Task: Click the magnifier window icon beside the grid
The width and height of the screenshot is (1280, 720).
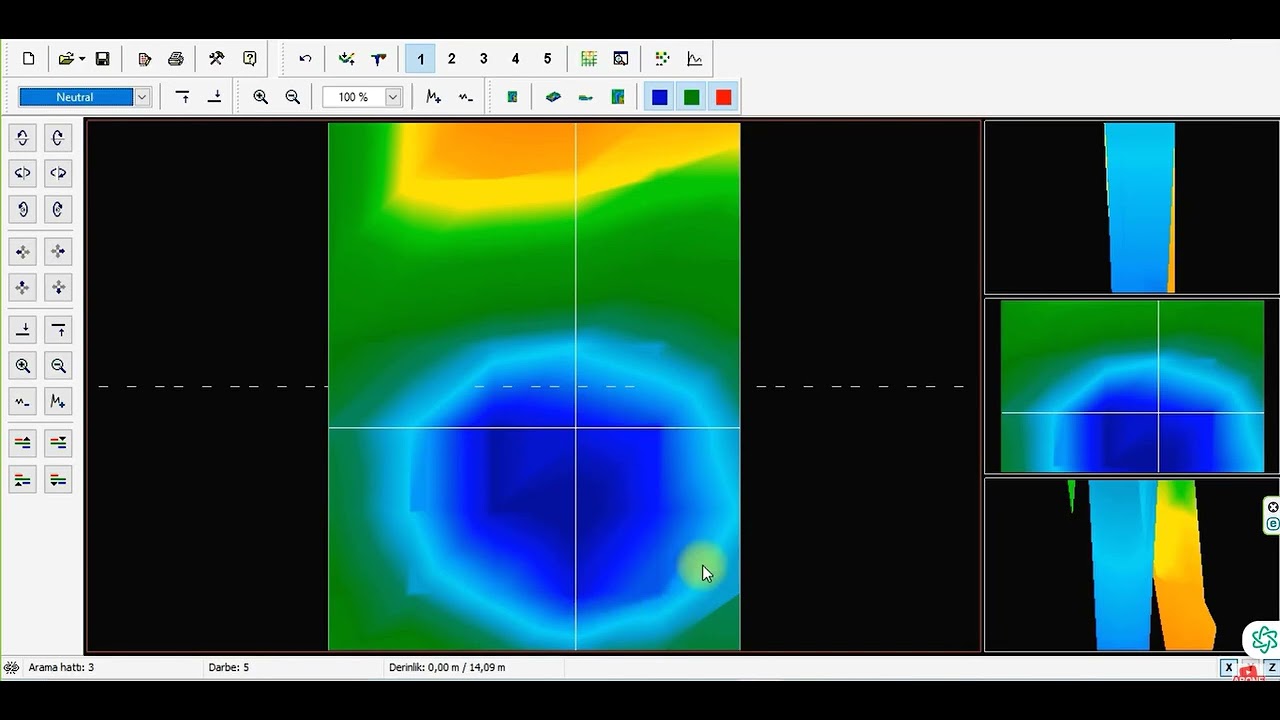Action: point(621,59)
